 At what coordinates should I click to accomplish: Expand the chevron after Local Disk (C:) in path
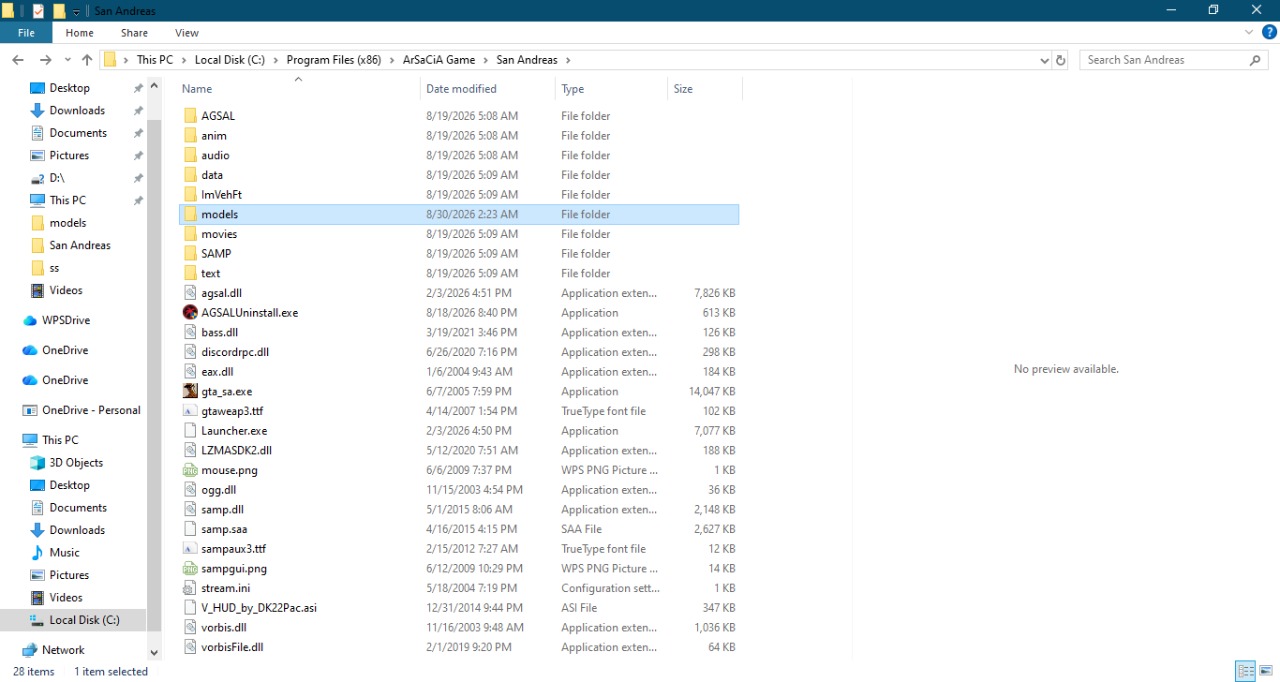pos(276,60)
